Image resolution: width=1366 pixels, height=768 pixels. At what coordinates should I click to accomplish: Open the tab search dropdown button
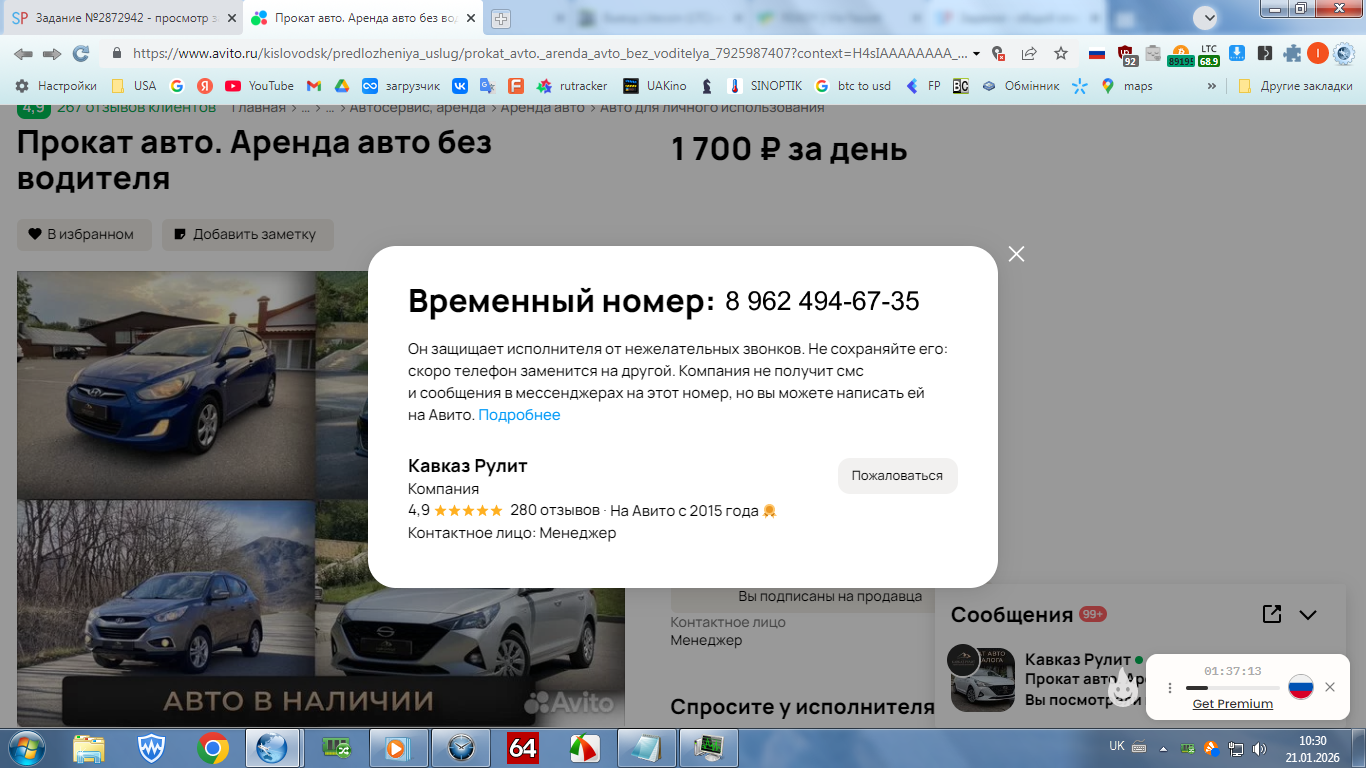click(1206, 18)
